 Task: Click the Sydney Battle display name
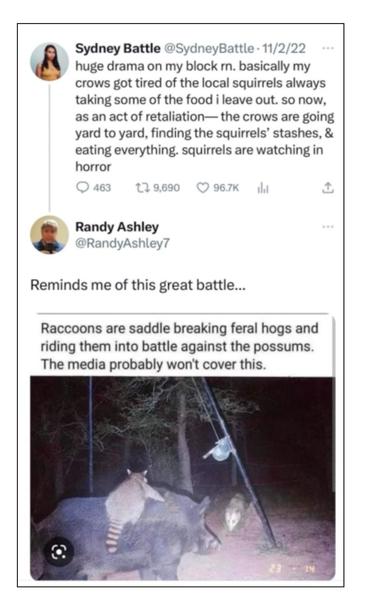pyautogui.click(x=118, y=48)
